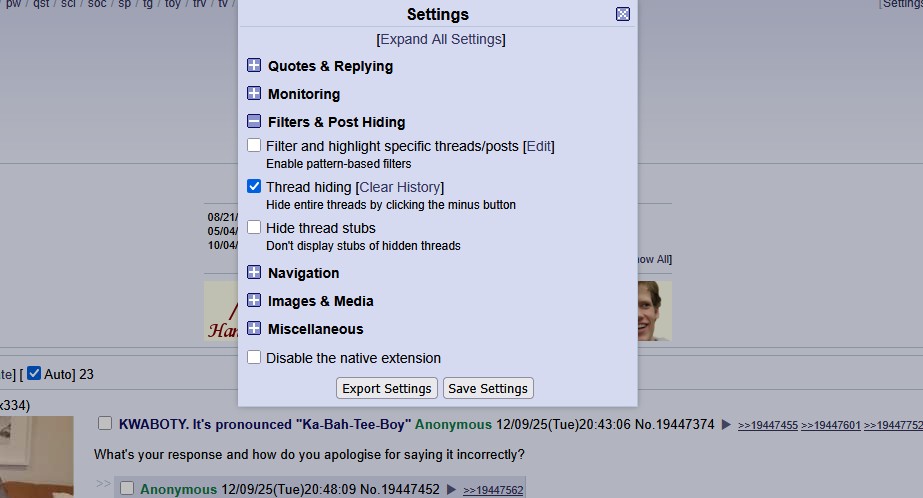
Task: Expand the Monitoring section
Action: 254,94
